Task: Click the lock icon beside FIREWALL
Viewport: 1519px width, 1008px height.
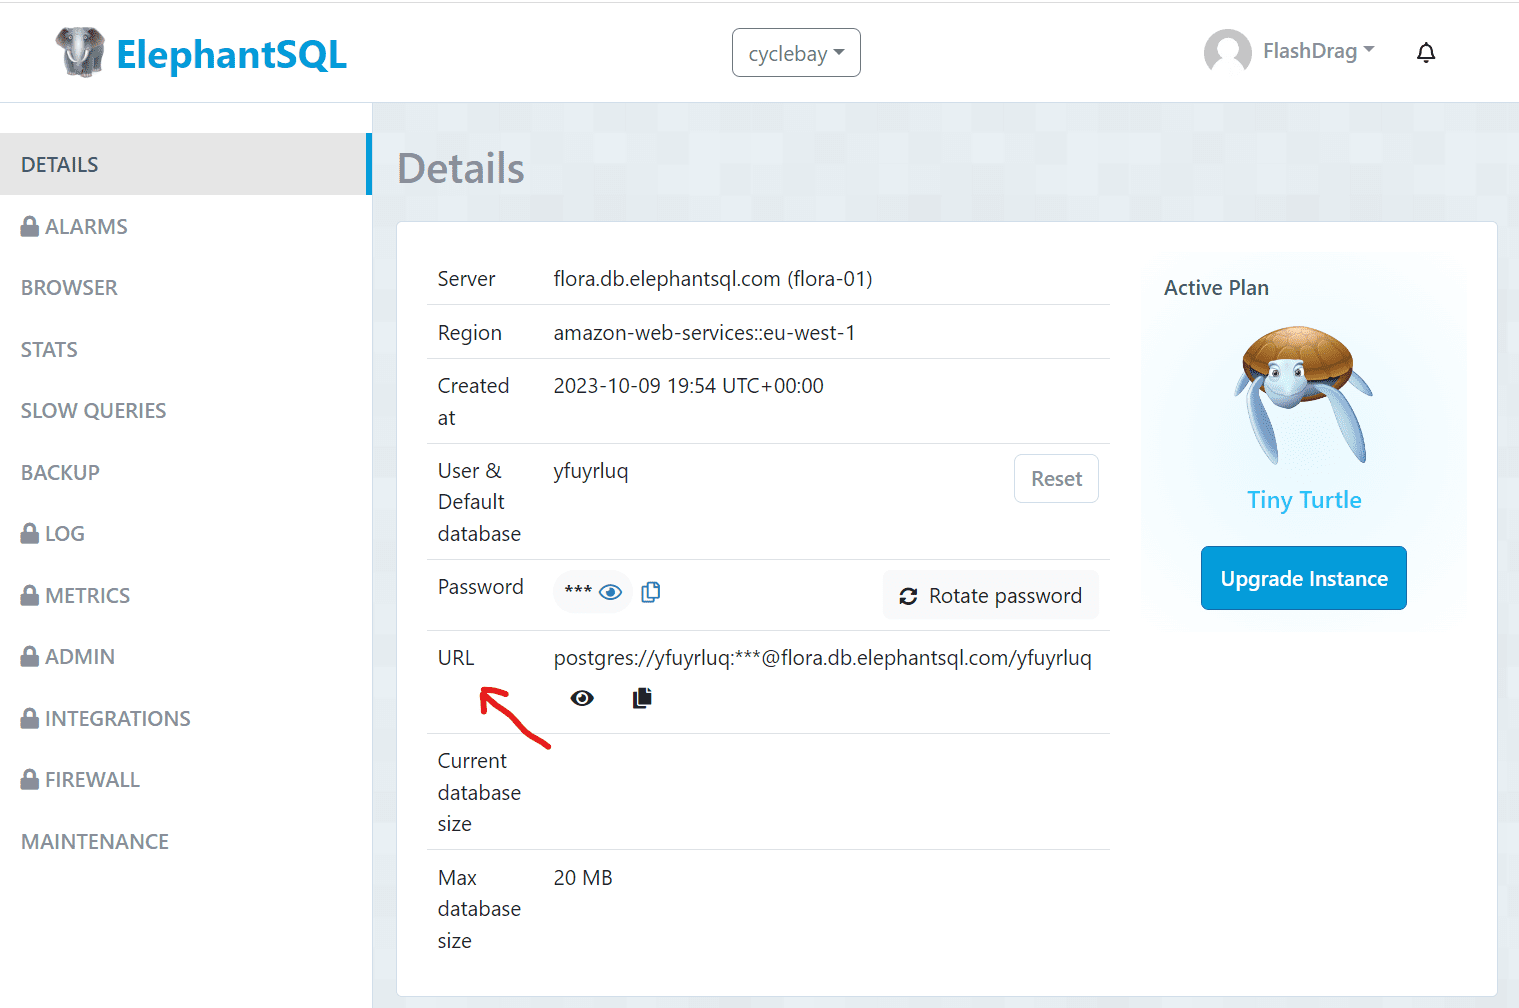Action: pos(30,779)
